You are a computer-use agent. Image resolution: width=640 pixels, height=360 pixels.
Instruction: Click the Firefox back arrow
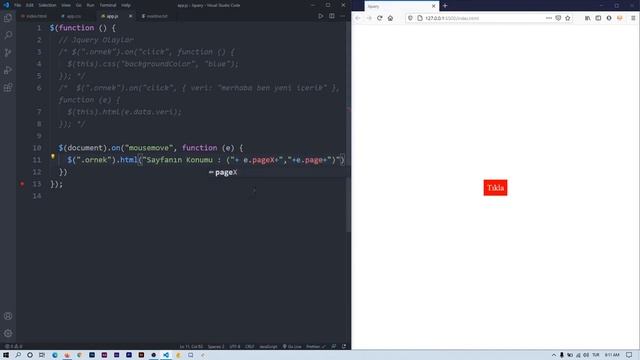pos(358,18)
